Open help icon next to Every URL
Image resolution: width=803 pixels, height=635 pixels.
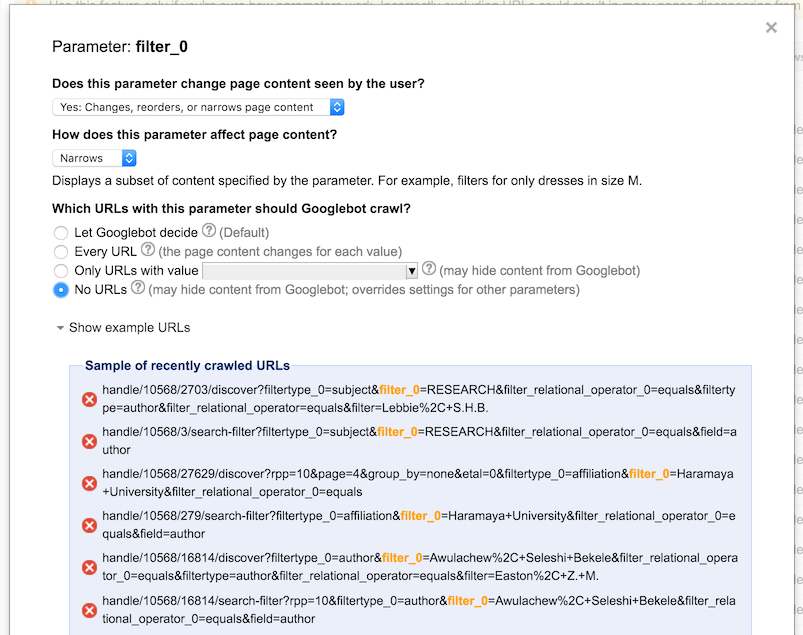(147, 250)
